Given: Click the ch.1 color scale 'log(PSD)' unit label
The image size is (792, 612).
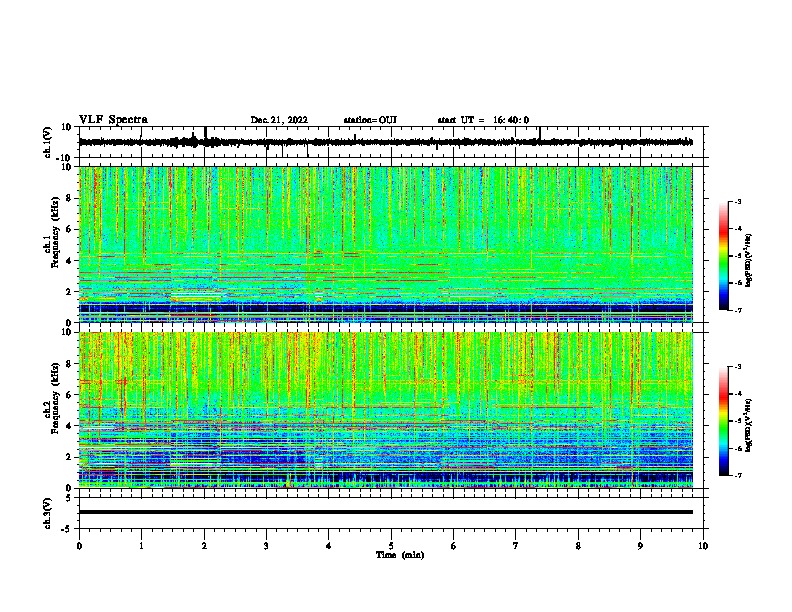Looking at the screenshot, I should 749,260.
